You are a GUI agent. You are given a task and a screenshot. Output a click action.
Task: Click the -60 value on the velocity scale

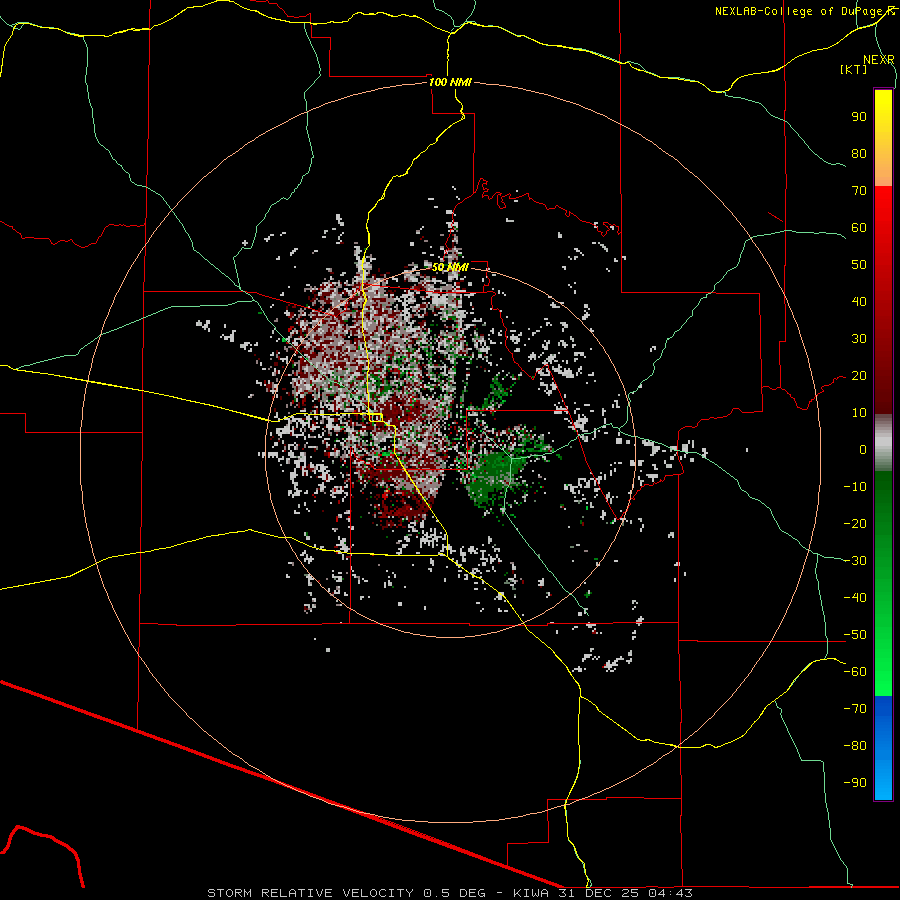855,672
